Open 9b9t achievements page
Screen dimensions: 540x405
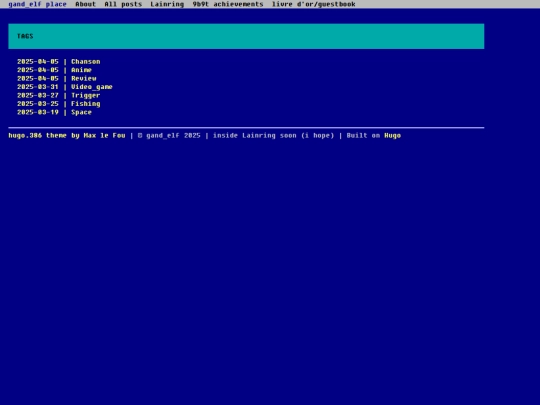pyautogui.click(x=228, y=4)
